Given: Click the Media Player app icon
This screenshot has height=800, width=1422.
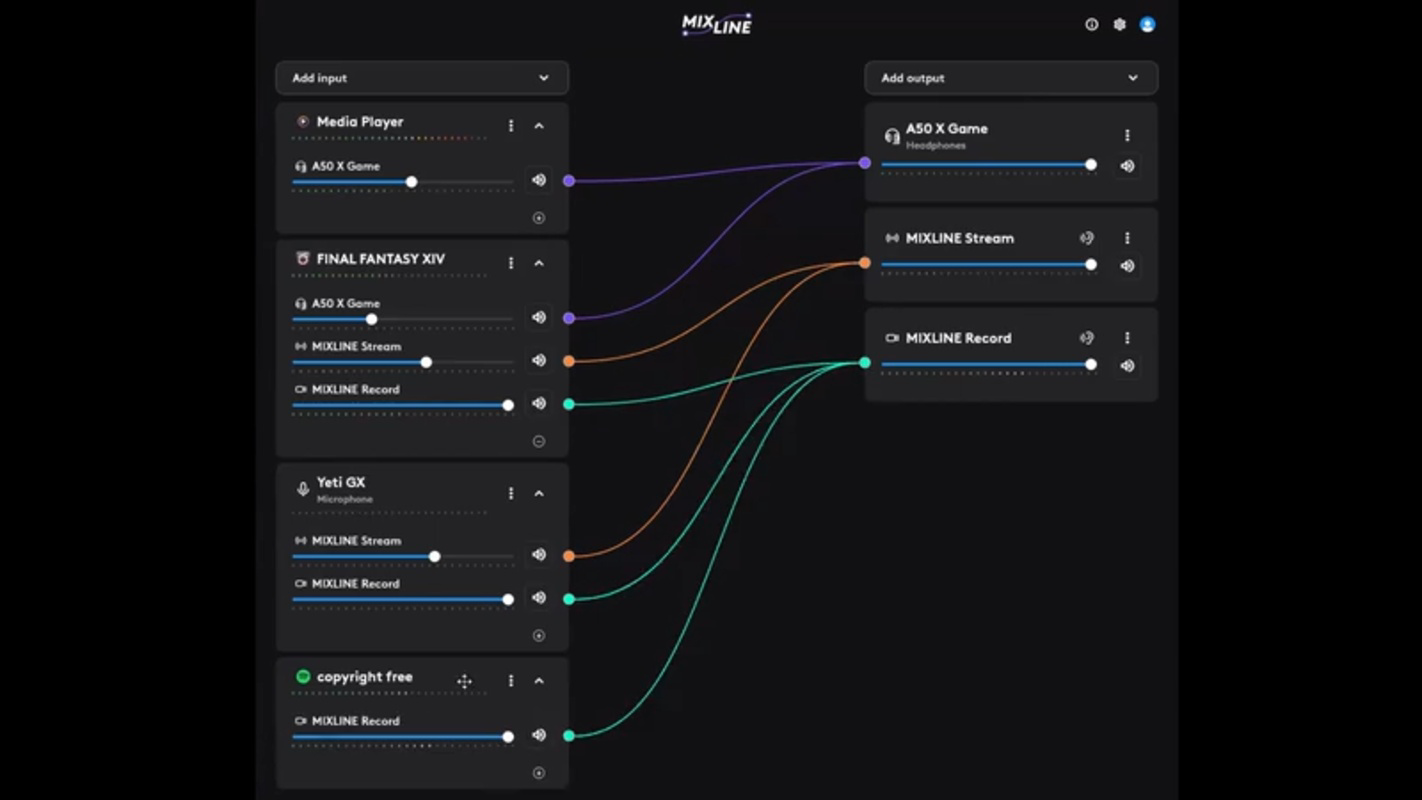Looking at the screenshot, I should point(303,122).
